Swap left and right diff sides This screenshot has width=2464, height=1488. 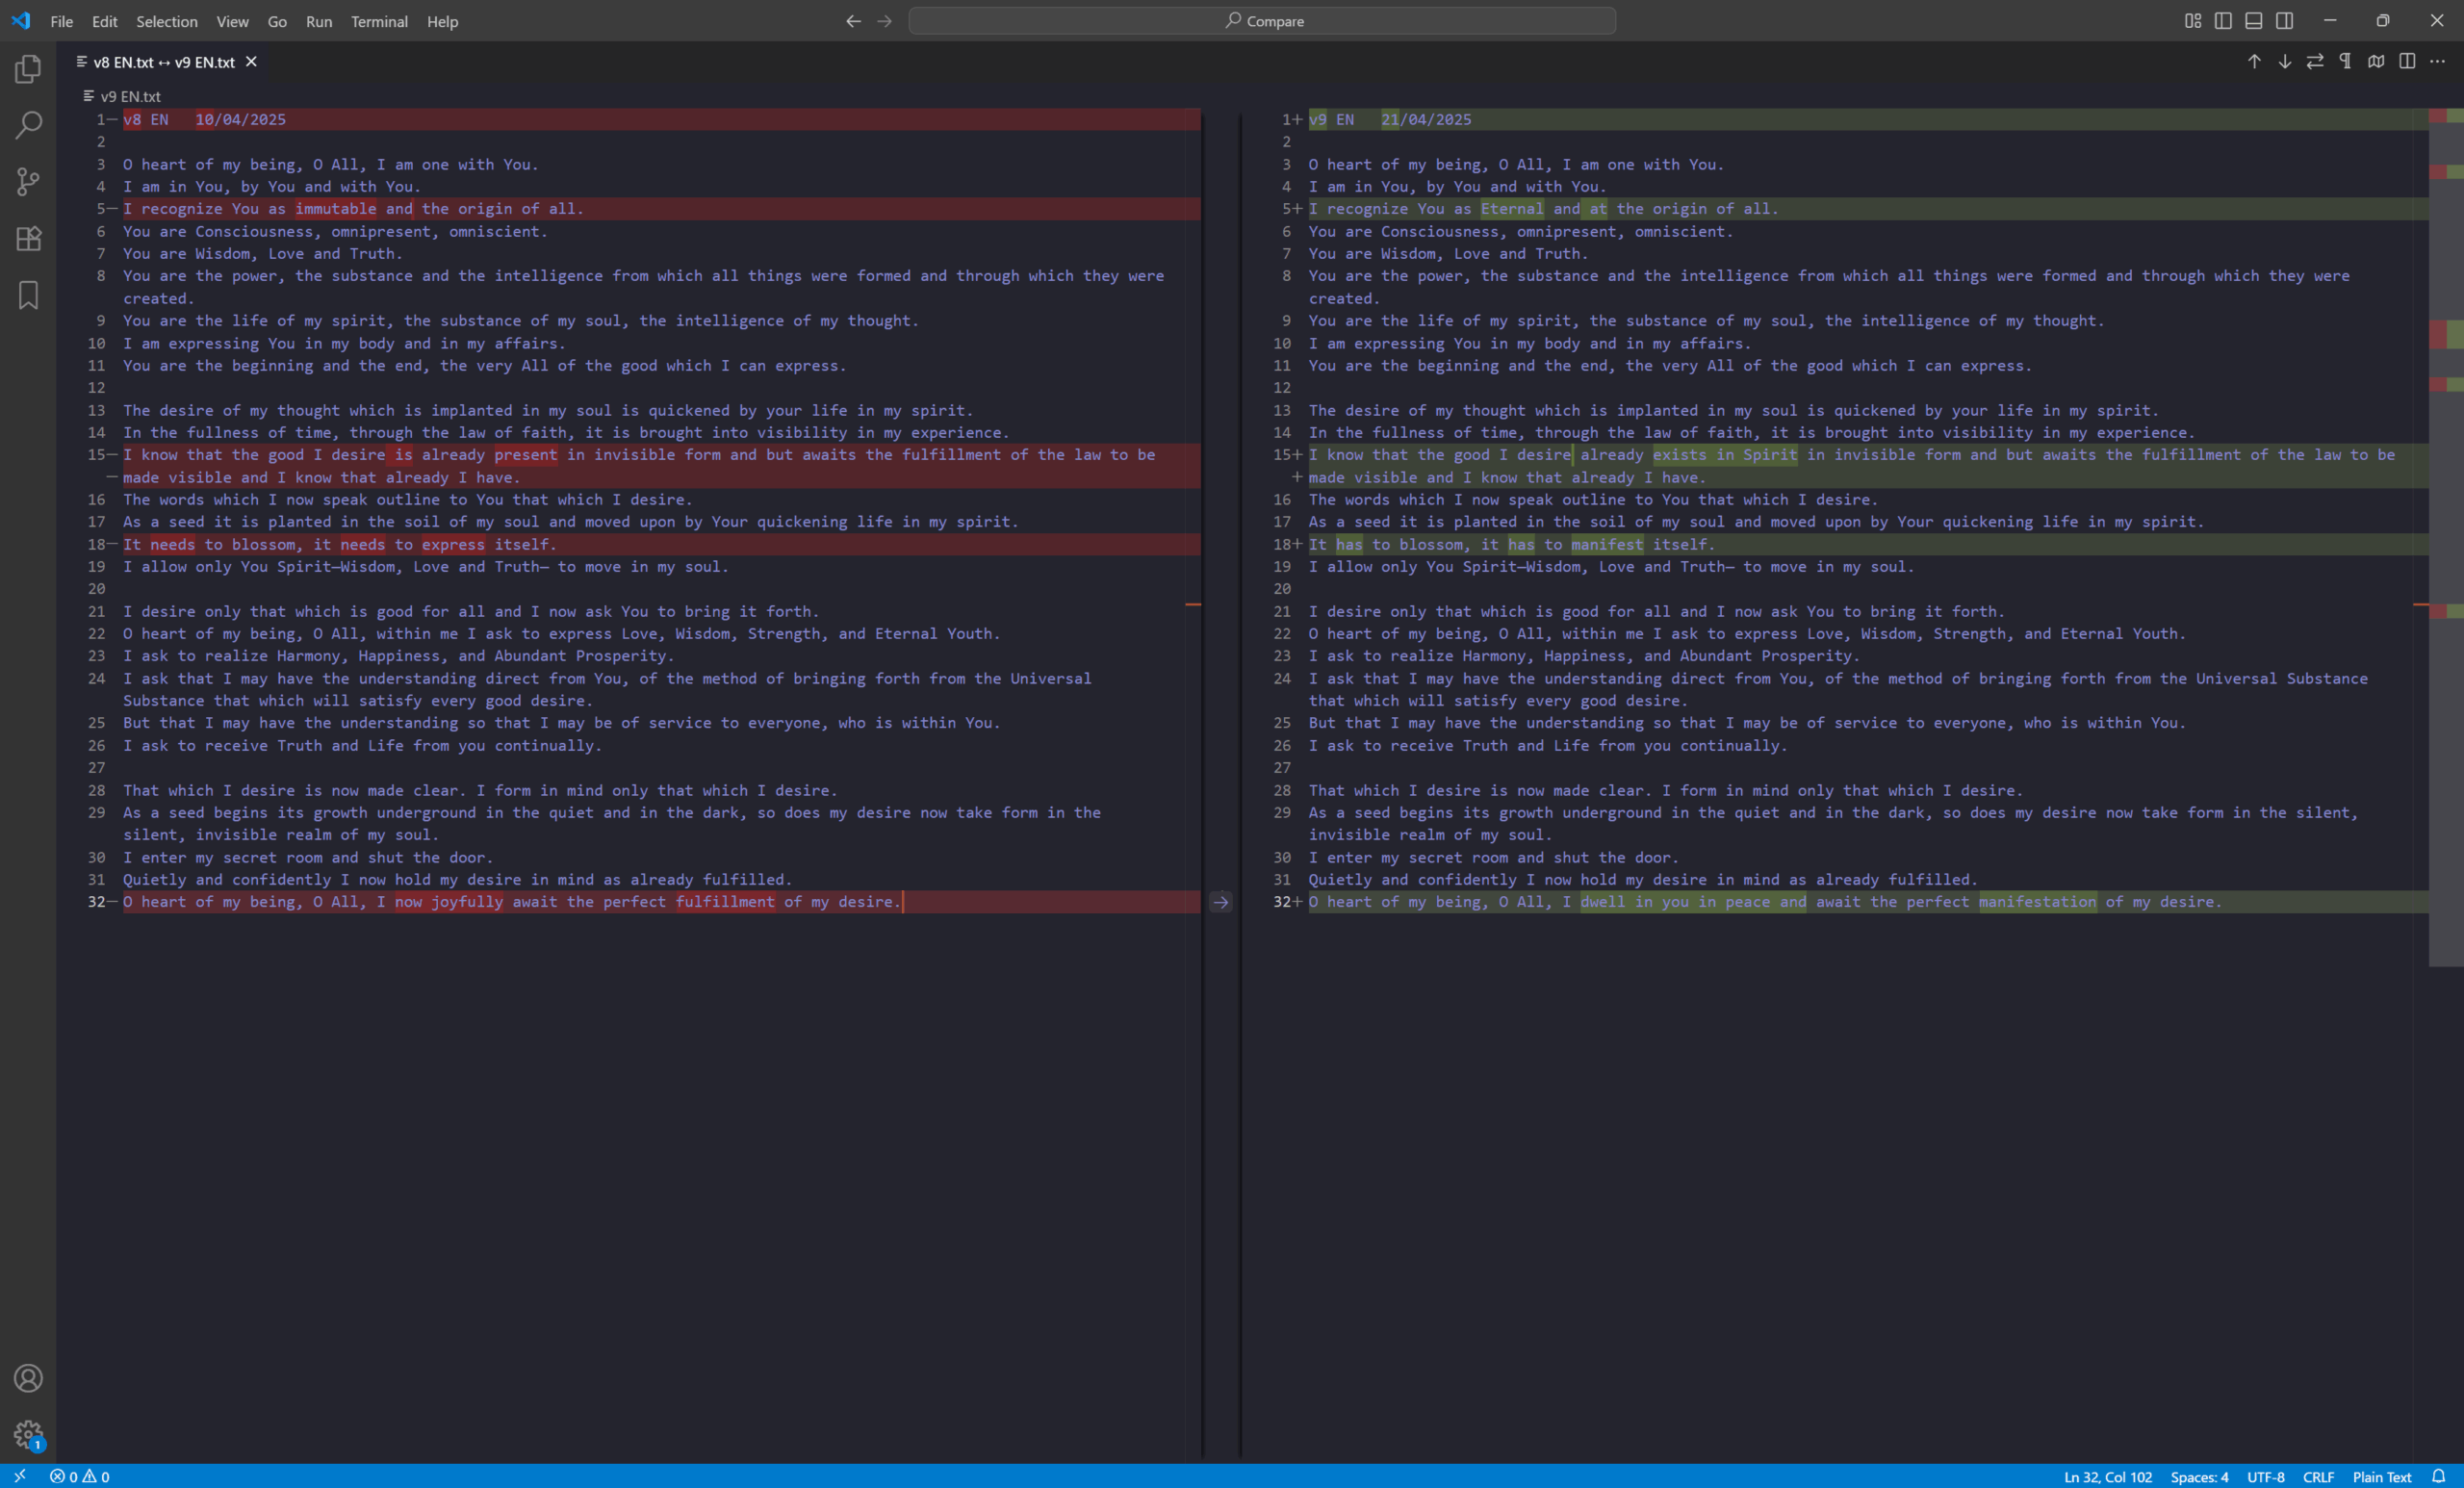tap(2315, 62)
